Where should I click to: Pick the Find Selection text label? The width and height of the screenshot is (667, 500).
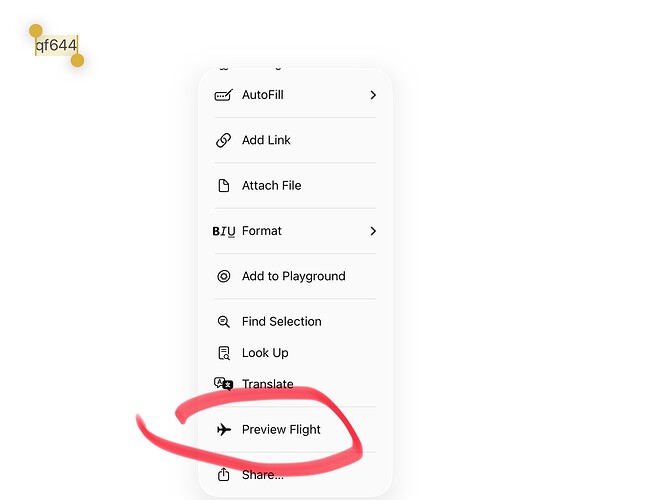281,322
